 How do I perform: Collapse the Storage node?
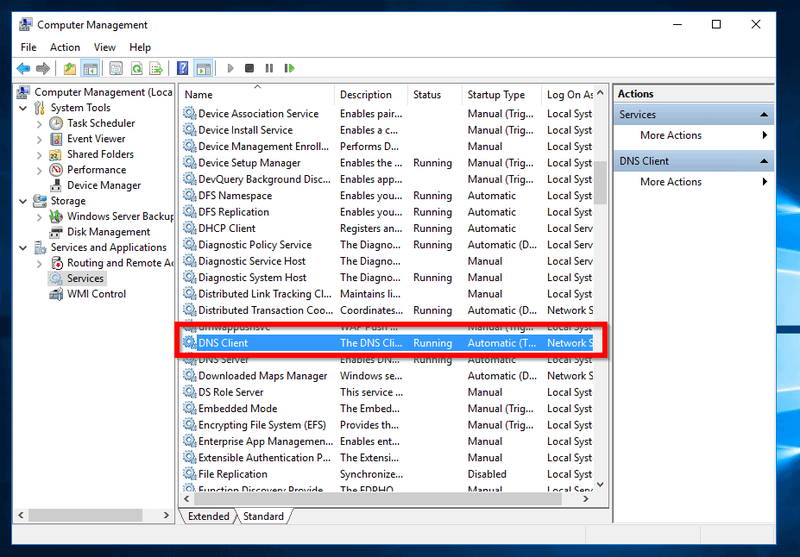pyautogui.click(x=23, y=201)
